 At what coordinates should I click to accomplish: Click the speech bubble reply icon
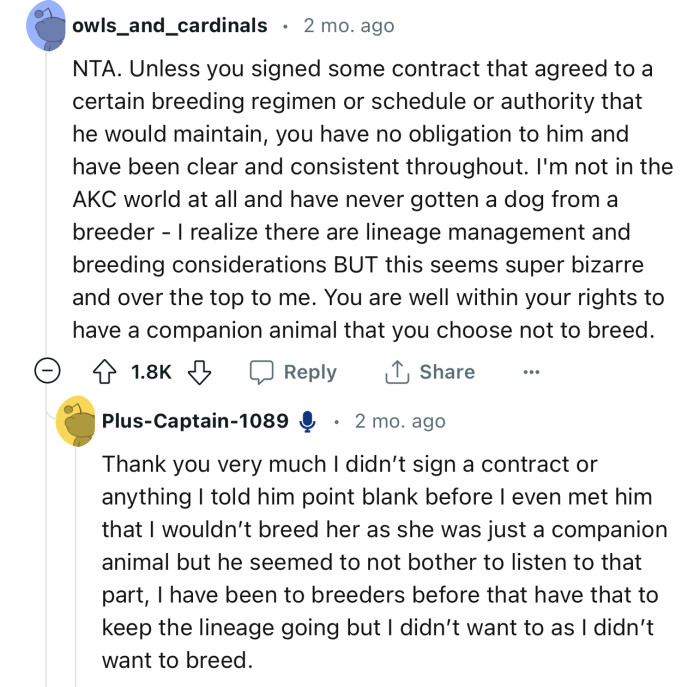262,372
